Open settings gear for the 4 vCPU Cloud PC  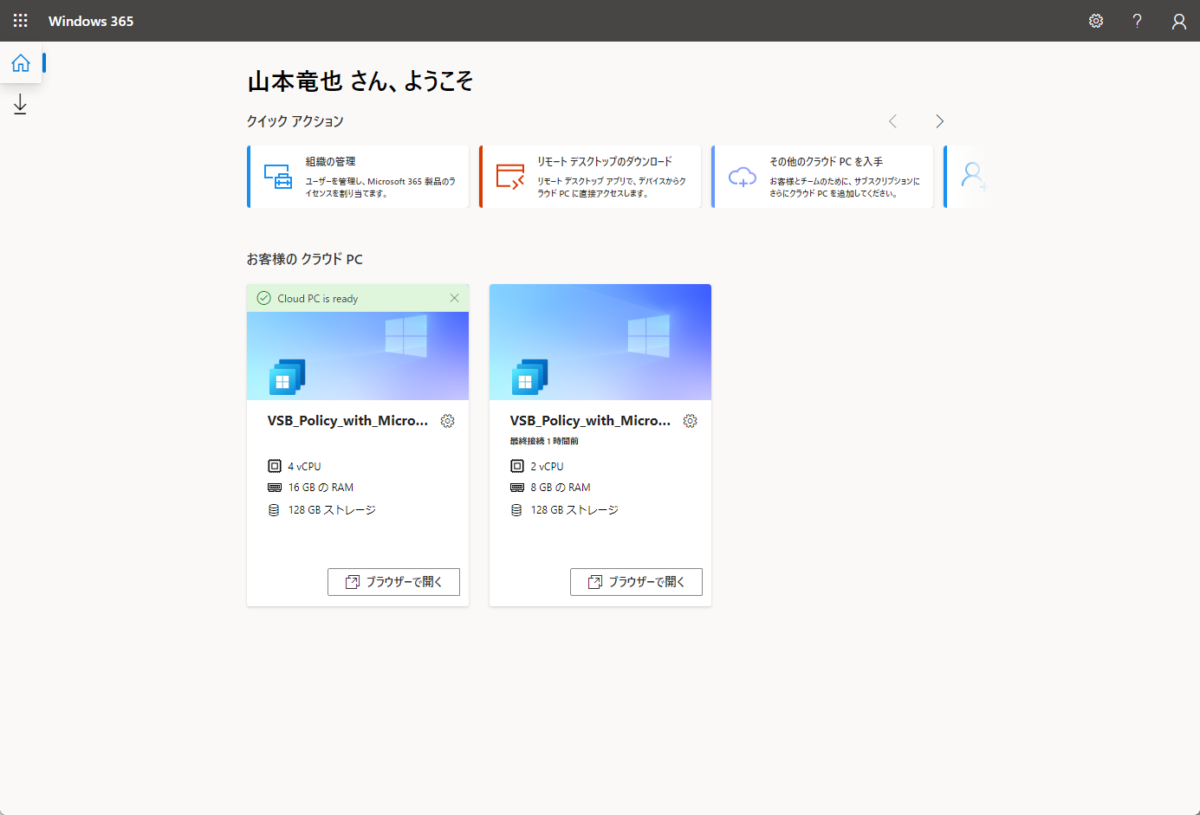tap(448, 421)
